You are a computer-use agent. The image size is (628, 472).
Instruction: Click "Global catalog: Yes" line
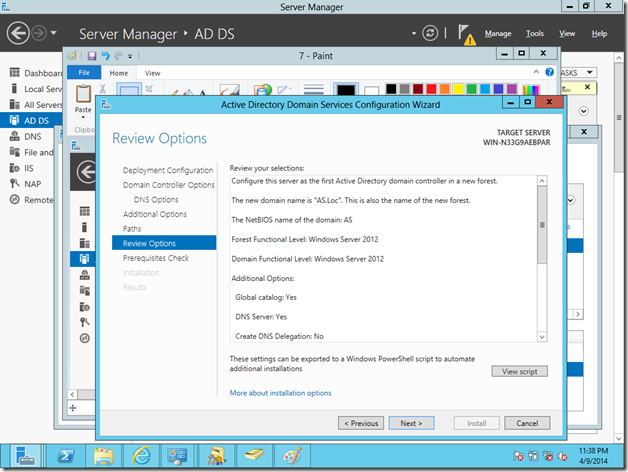point(266,297)
